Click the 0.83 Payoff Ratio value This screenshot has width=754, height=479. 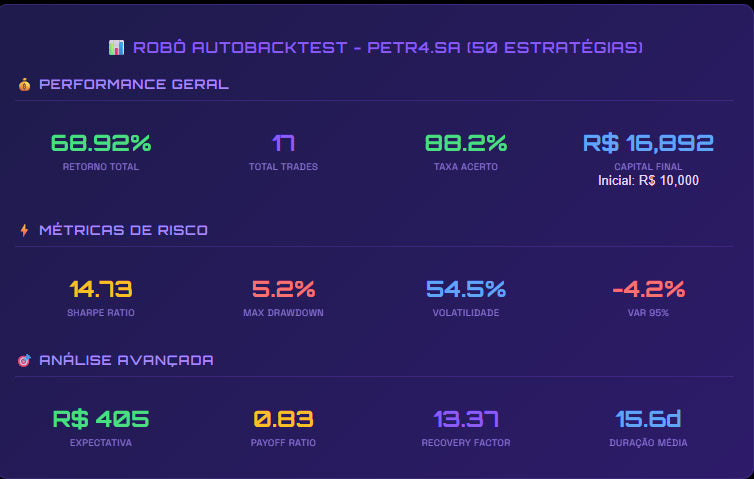point(283,419)
